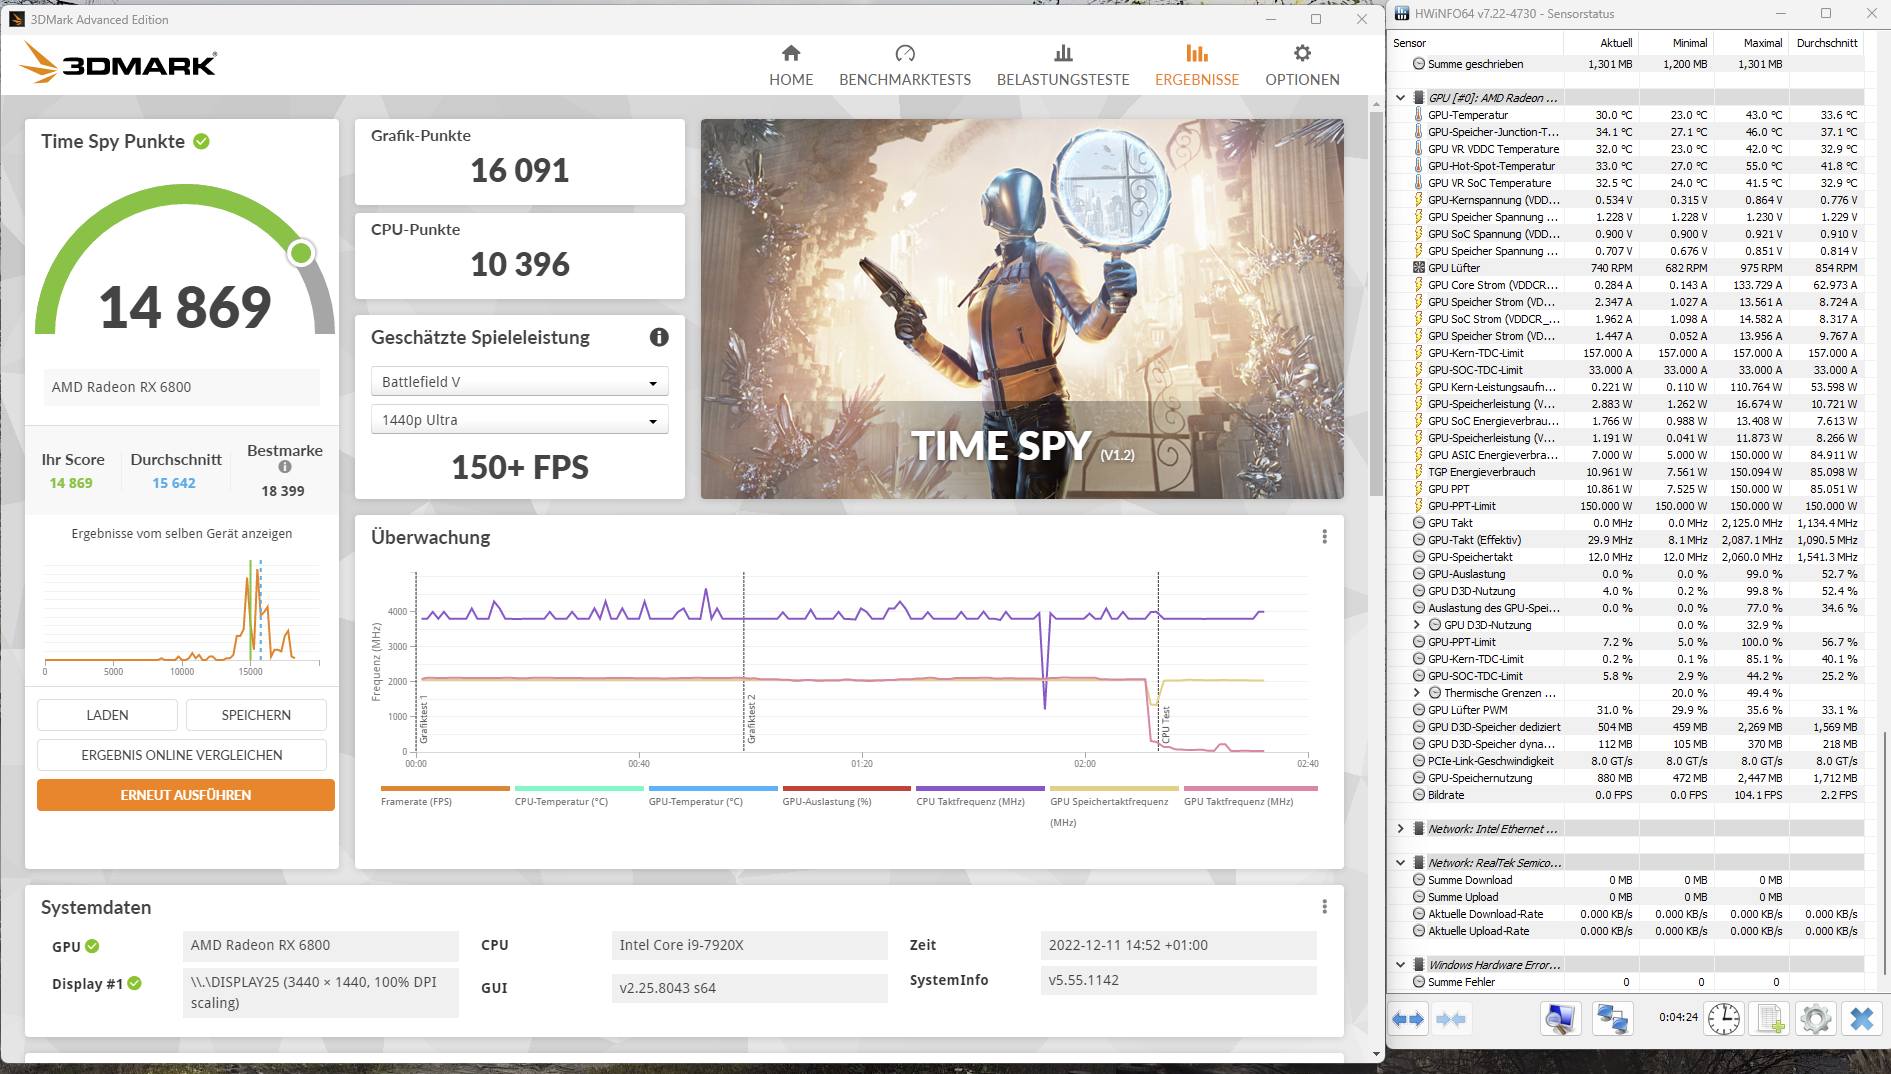Collapse the Windows Hardware Errors group
The width and height of the screenshot is (1891, 1074).
(x=1400, y=965)
